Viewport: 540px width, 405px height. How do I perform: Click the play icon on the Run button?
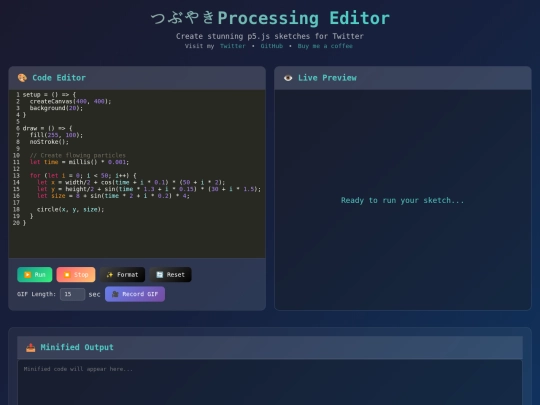click(28, 274)
